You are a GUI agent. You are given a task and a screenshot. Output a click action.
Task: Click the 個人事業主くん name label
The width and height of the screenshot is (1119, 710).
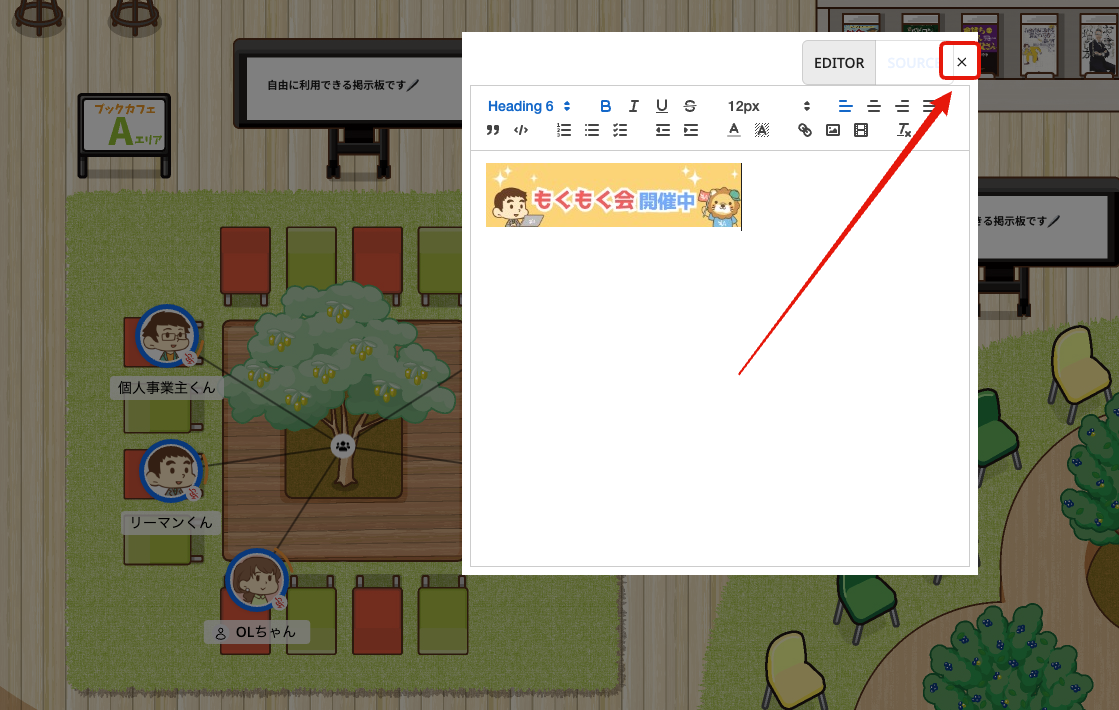point(166,387)
